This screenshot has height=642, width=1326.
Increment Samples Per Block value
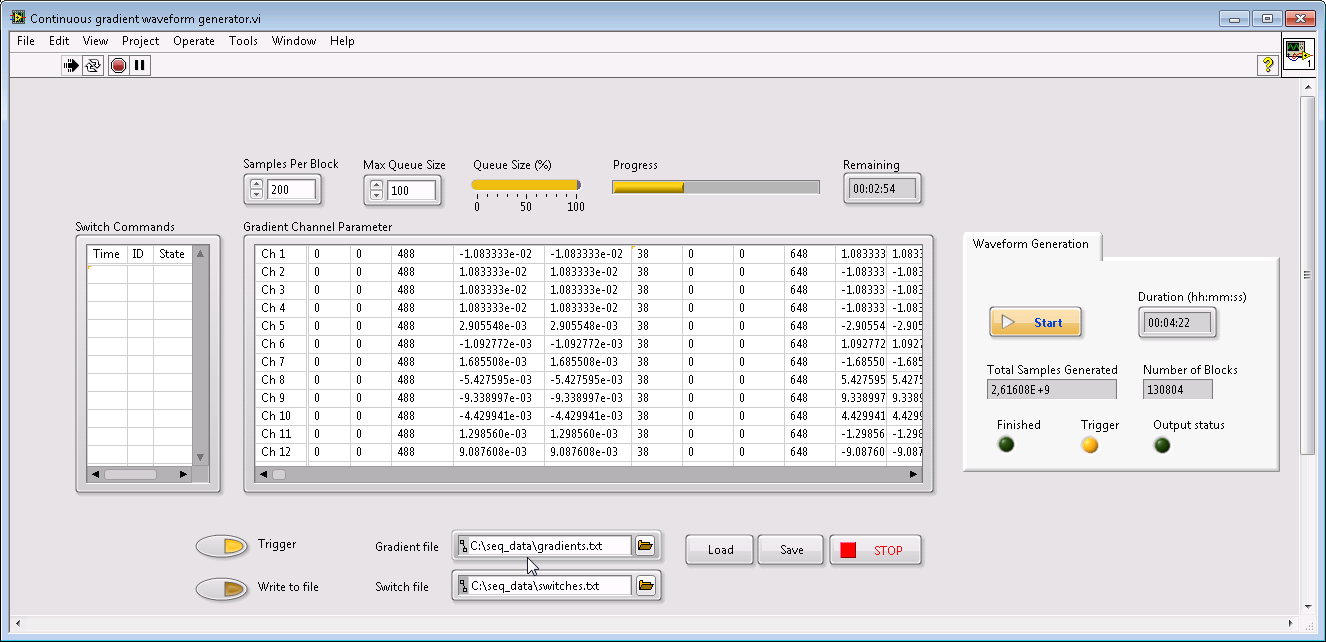(x=256, y=184)
